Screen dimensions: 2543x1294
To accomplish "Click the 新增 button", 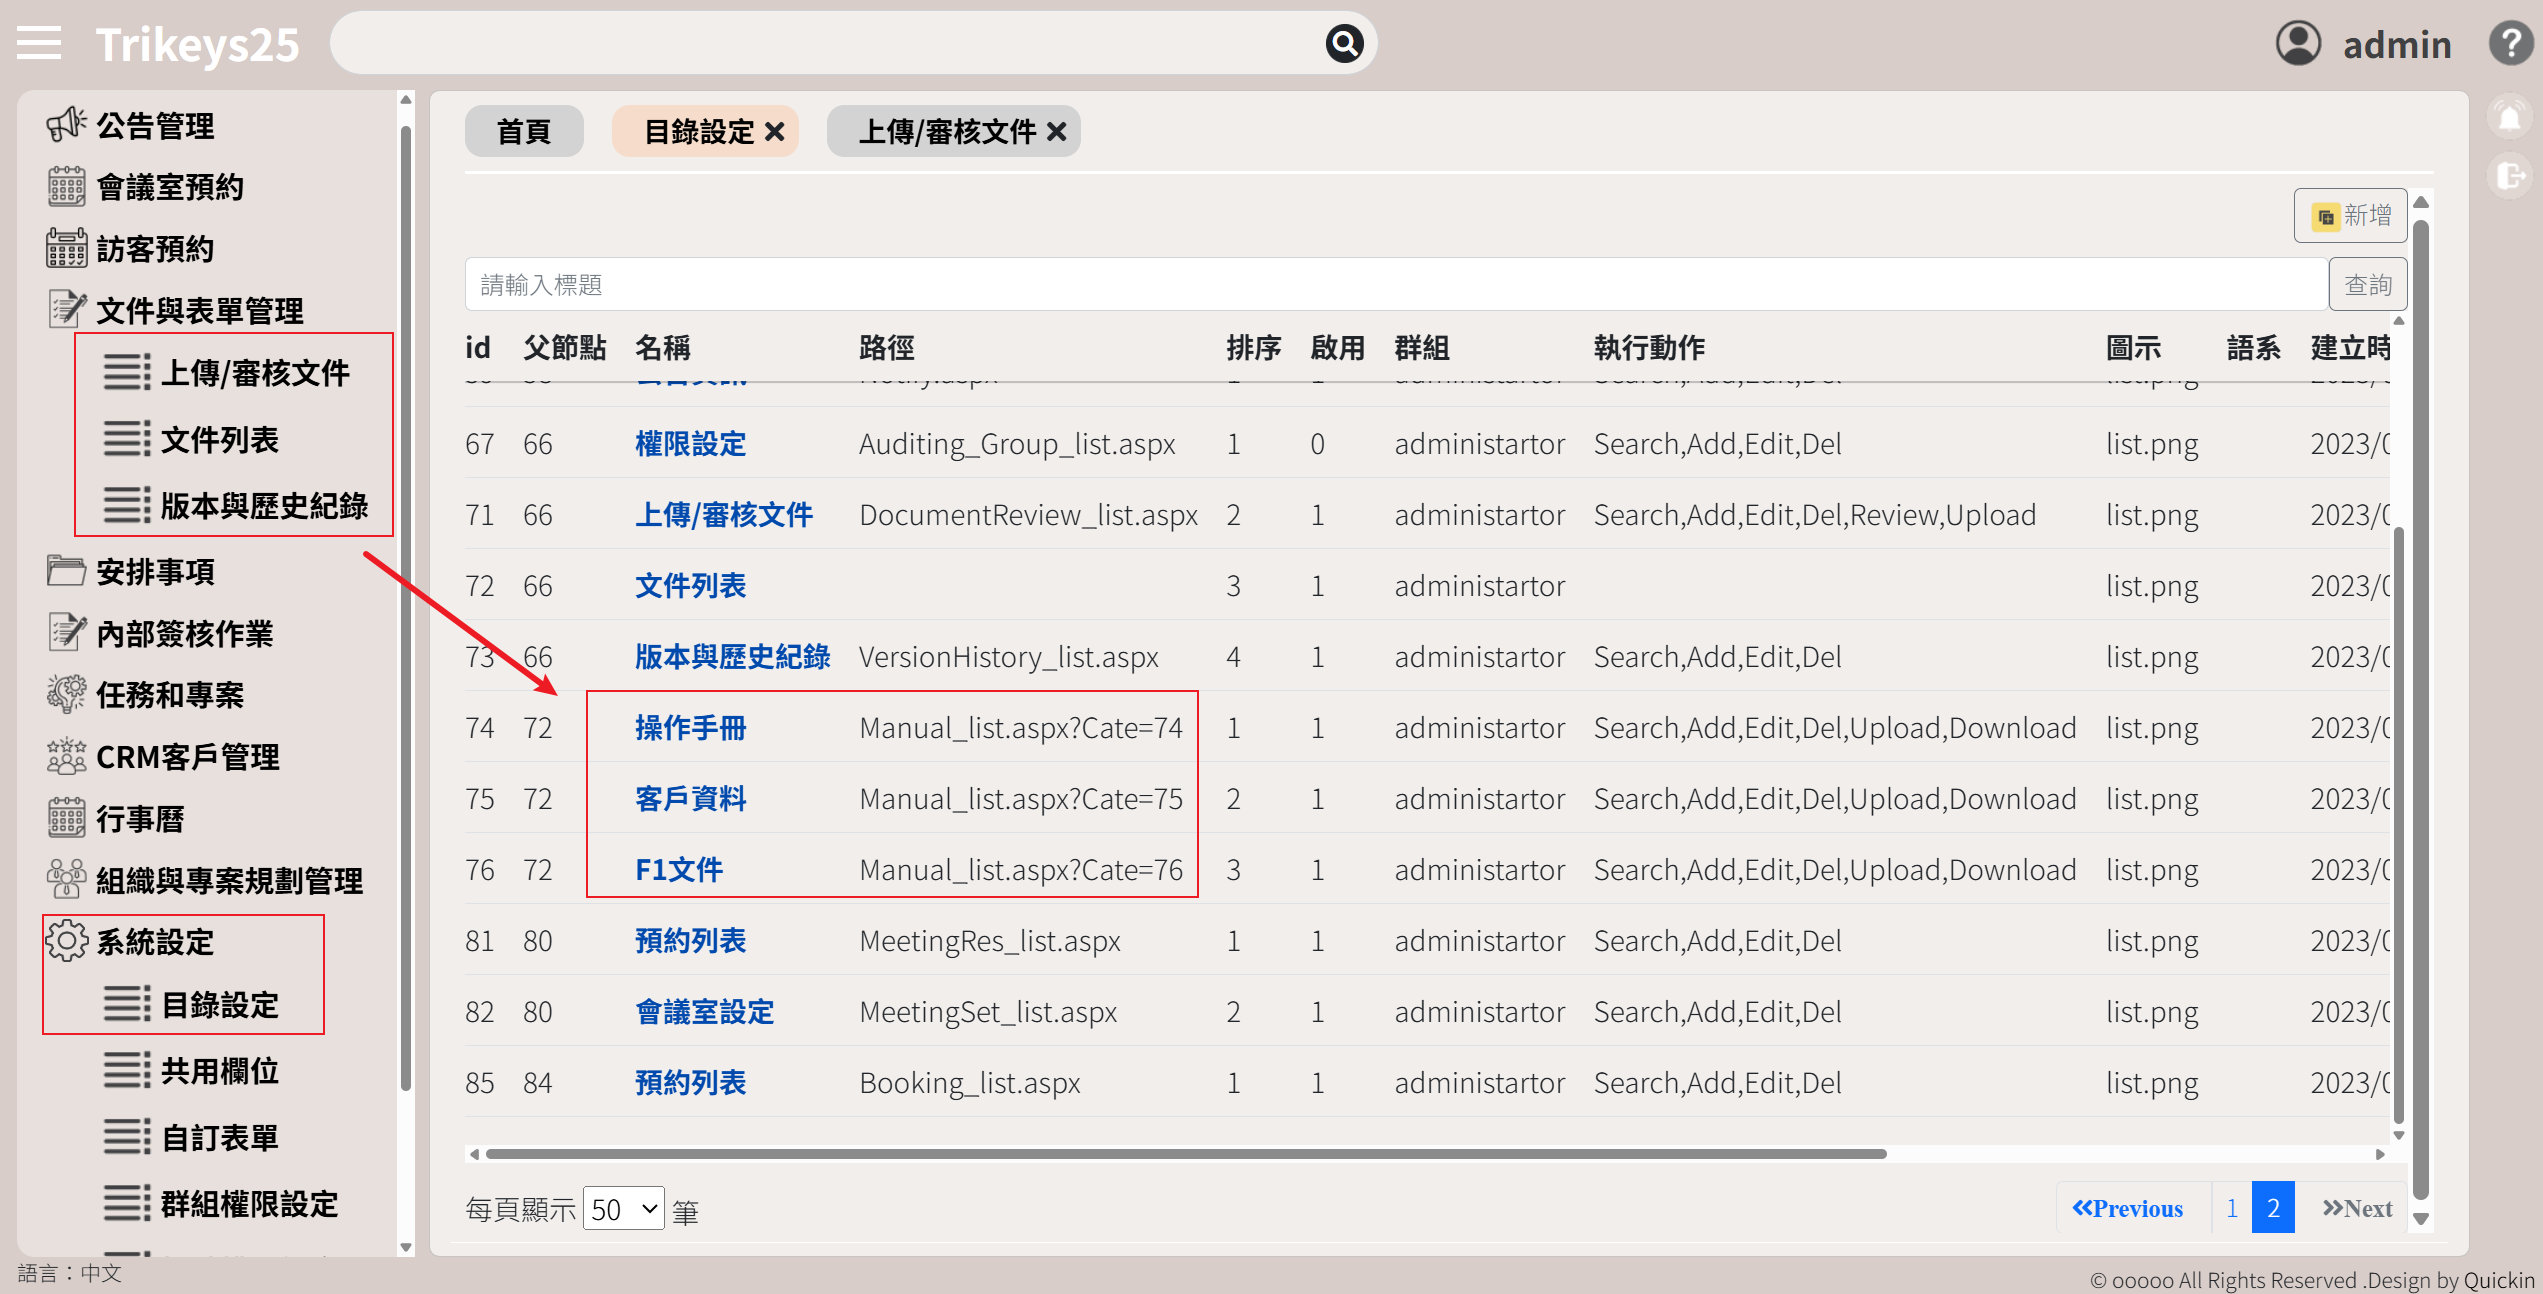I will click(2351, 216).
